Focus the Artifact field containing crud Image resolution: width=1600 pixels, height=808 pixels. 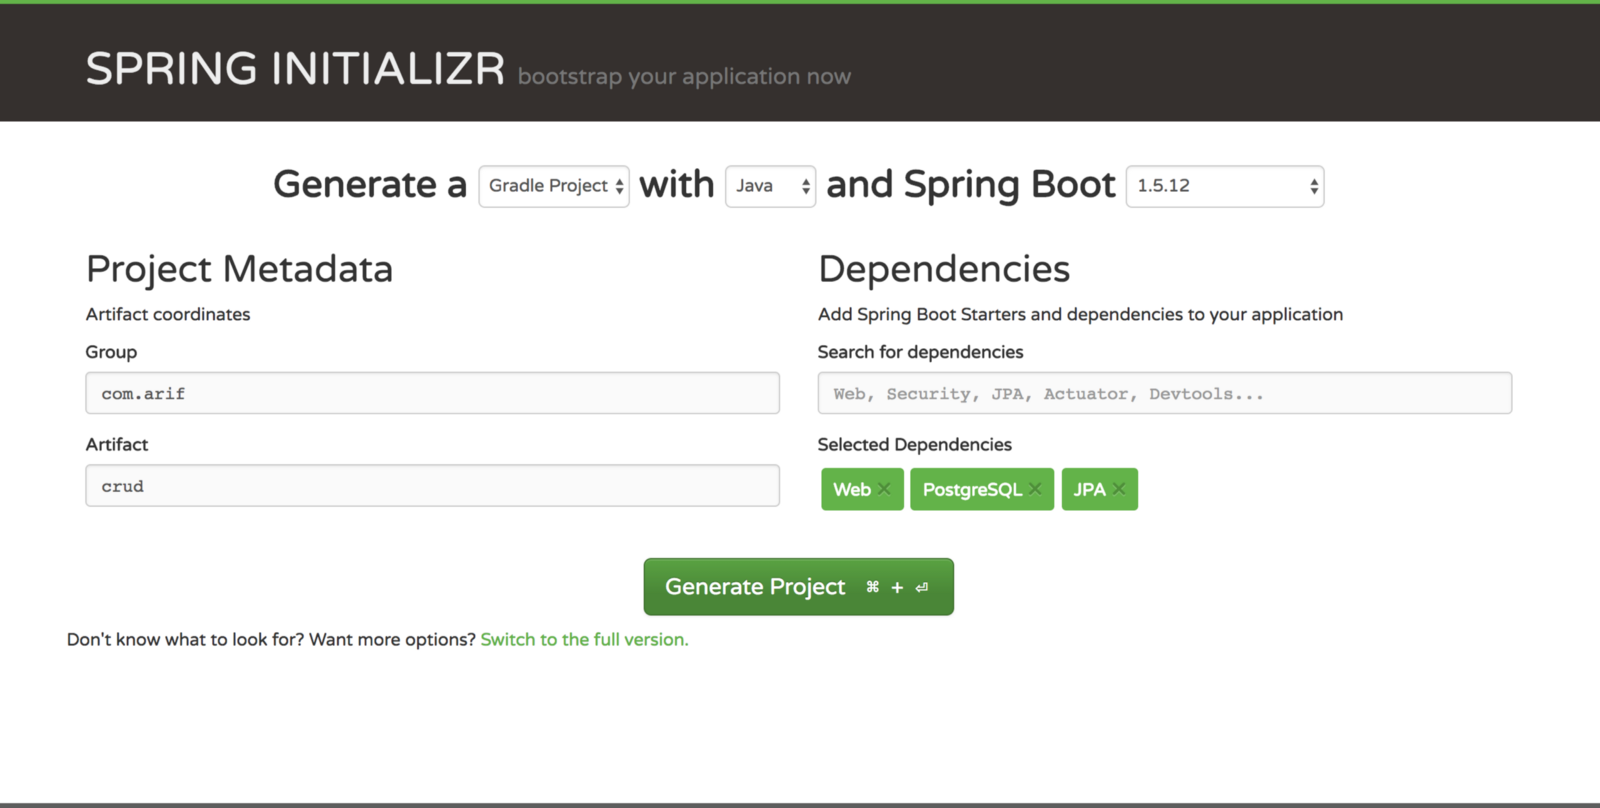(432, 485)
